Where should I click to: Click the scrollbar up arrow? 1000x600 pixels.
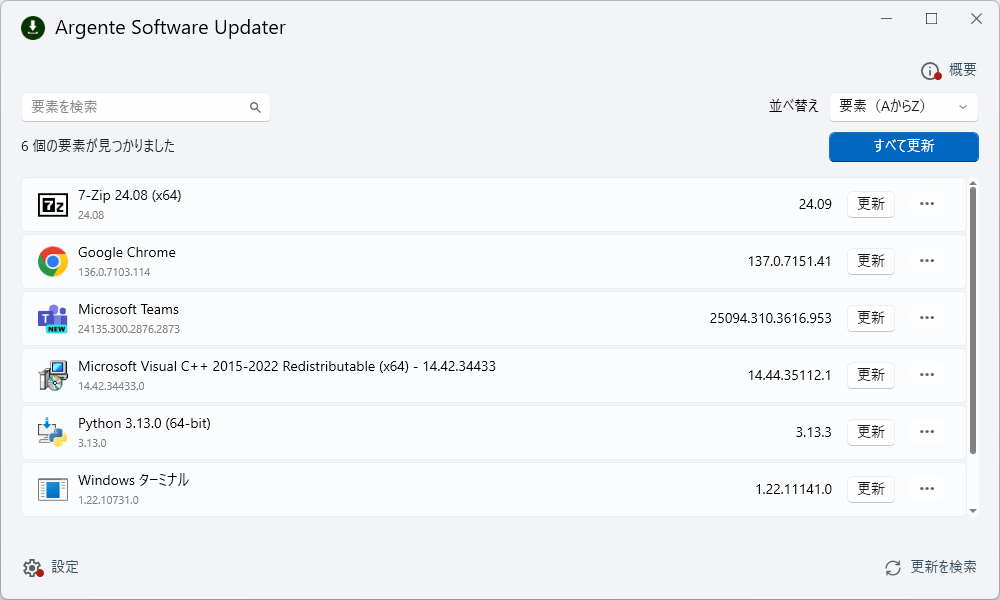[973, 184]
